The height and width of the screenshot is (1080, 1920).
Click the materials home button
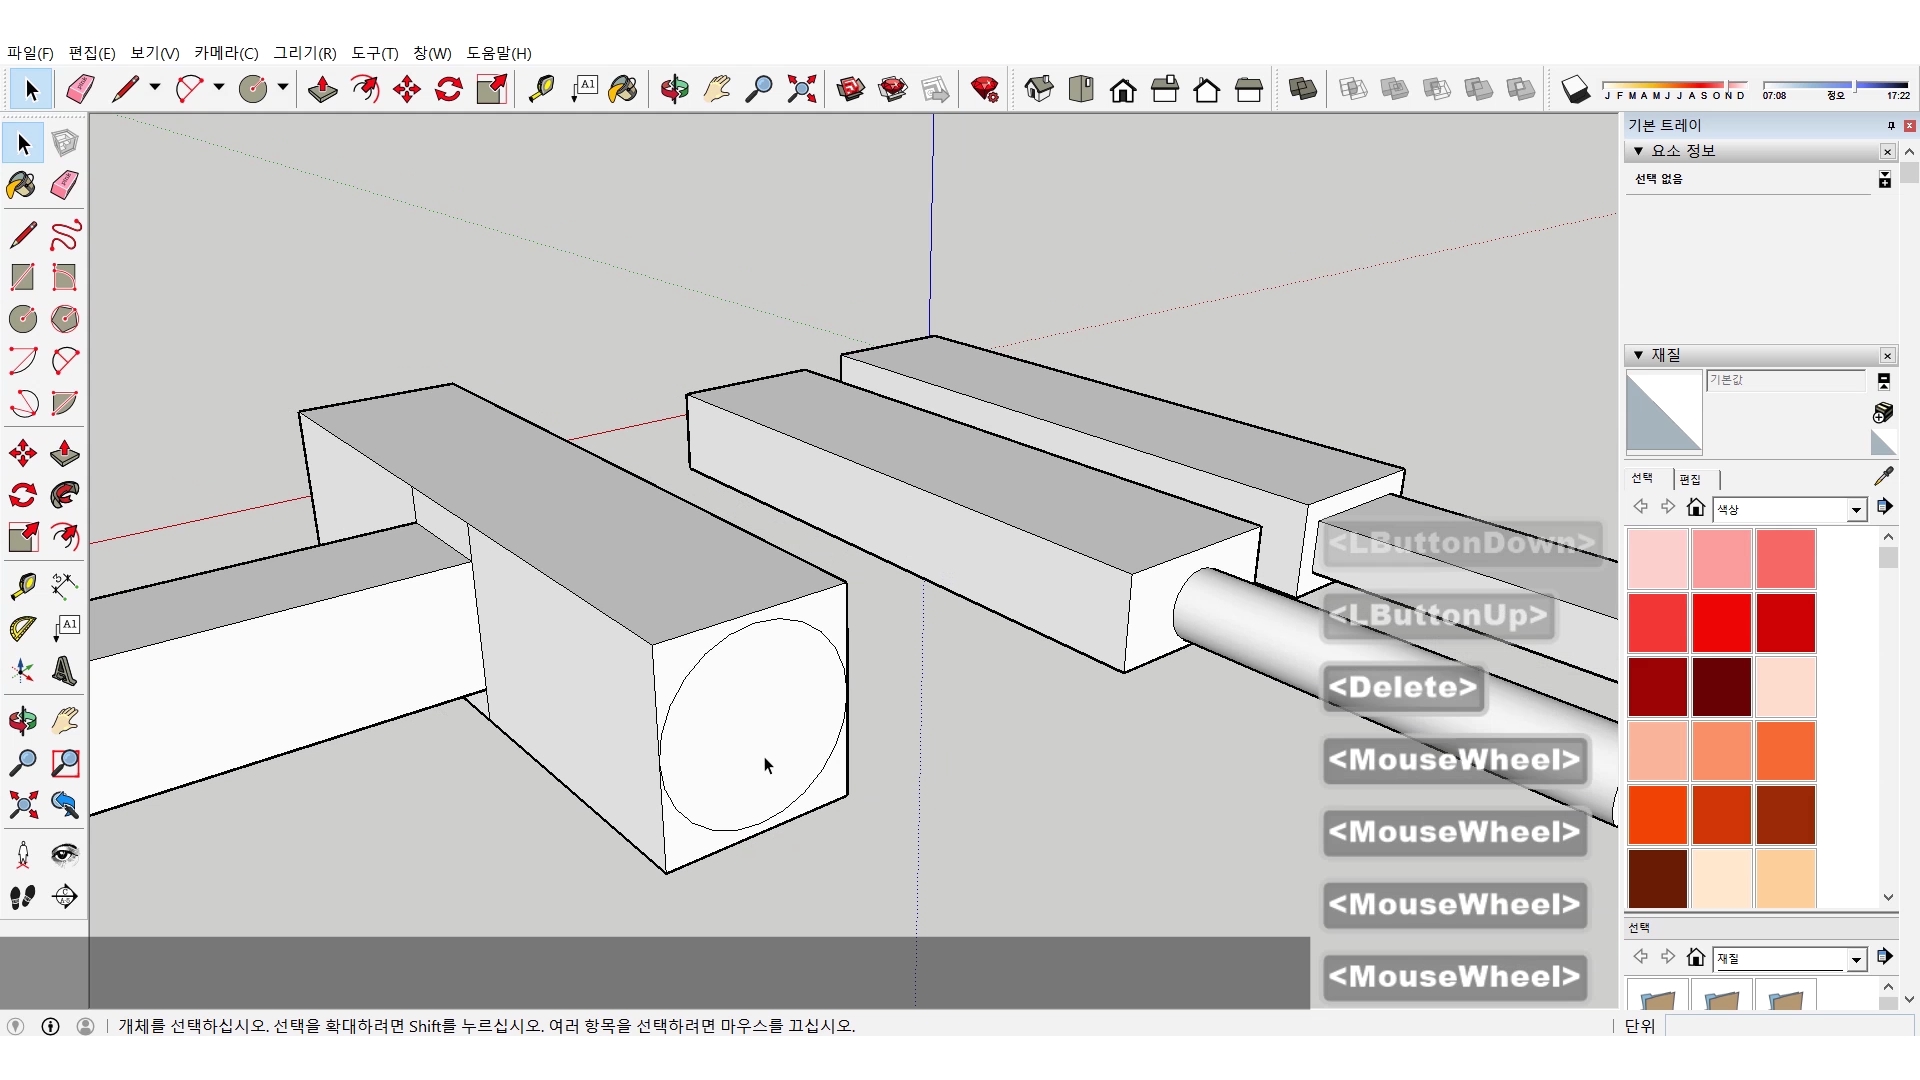click(1695, 508)
